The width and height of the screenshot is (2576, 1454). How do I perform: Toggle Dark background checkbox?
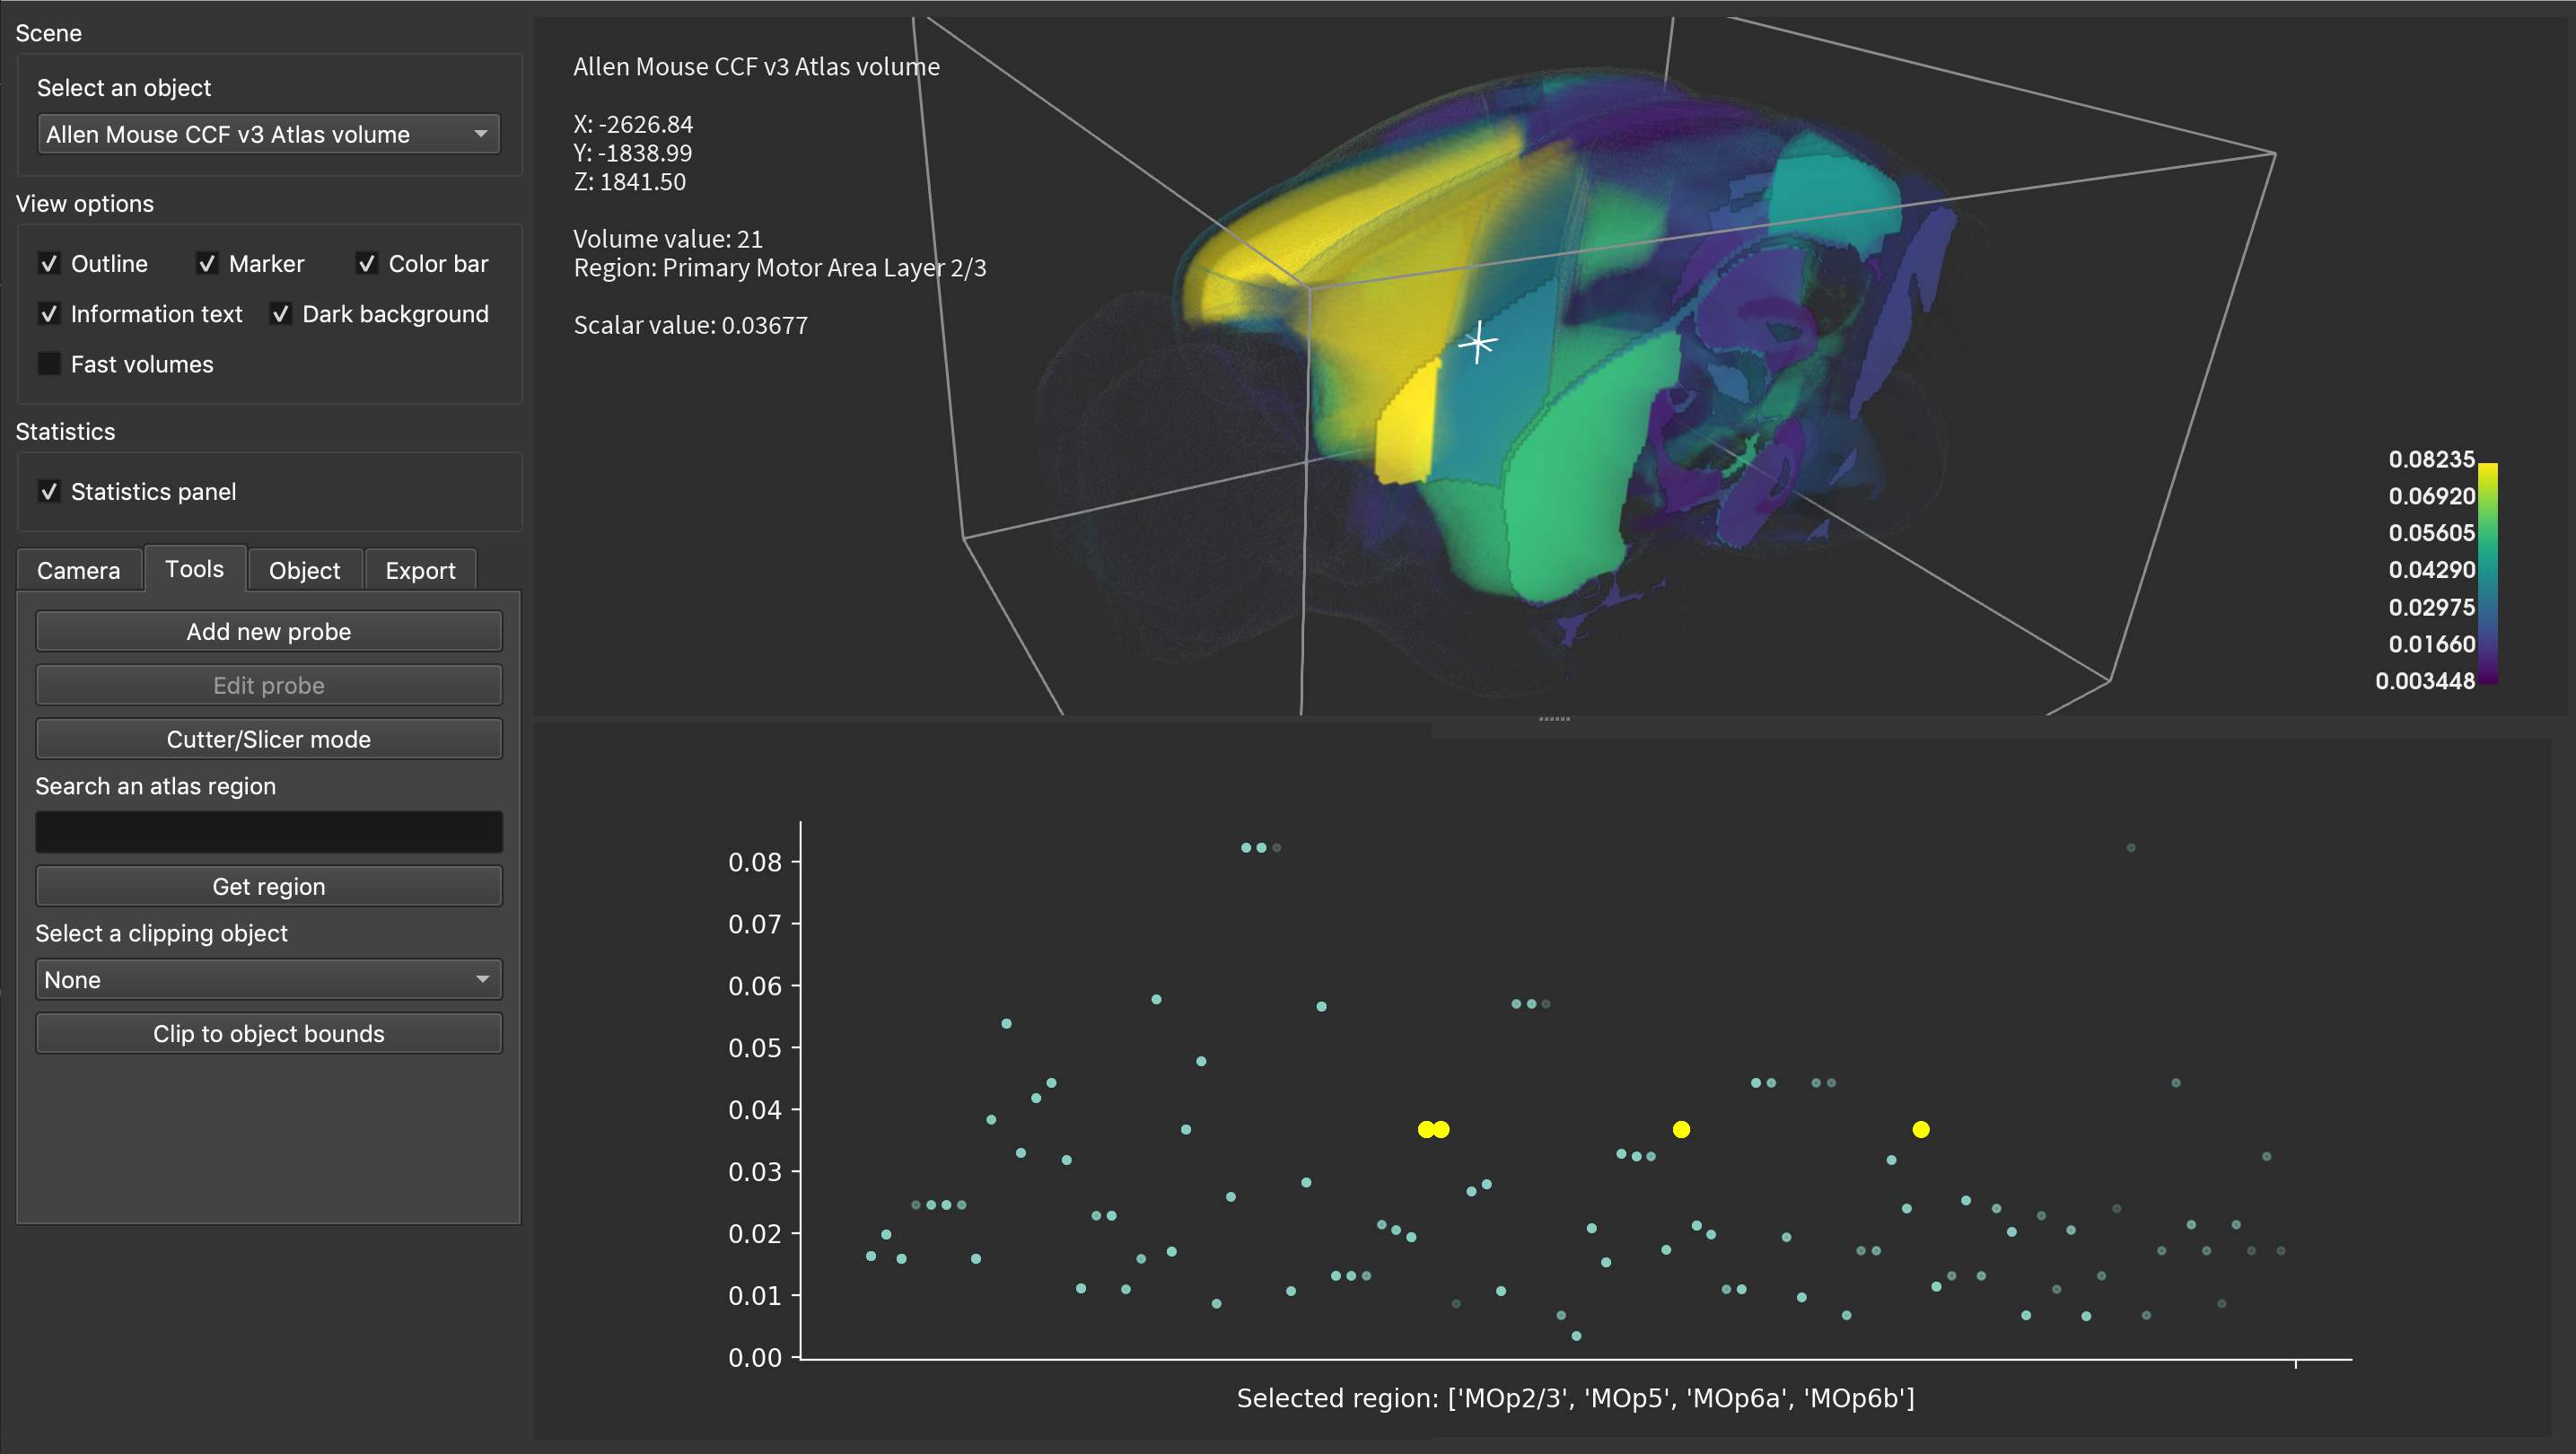point(281,314)
